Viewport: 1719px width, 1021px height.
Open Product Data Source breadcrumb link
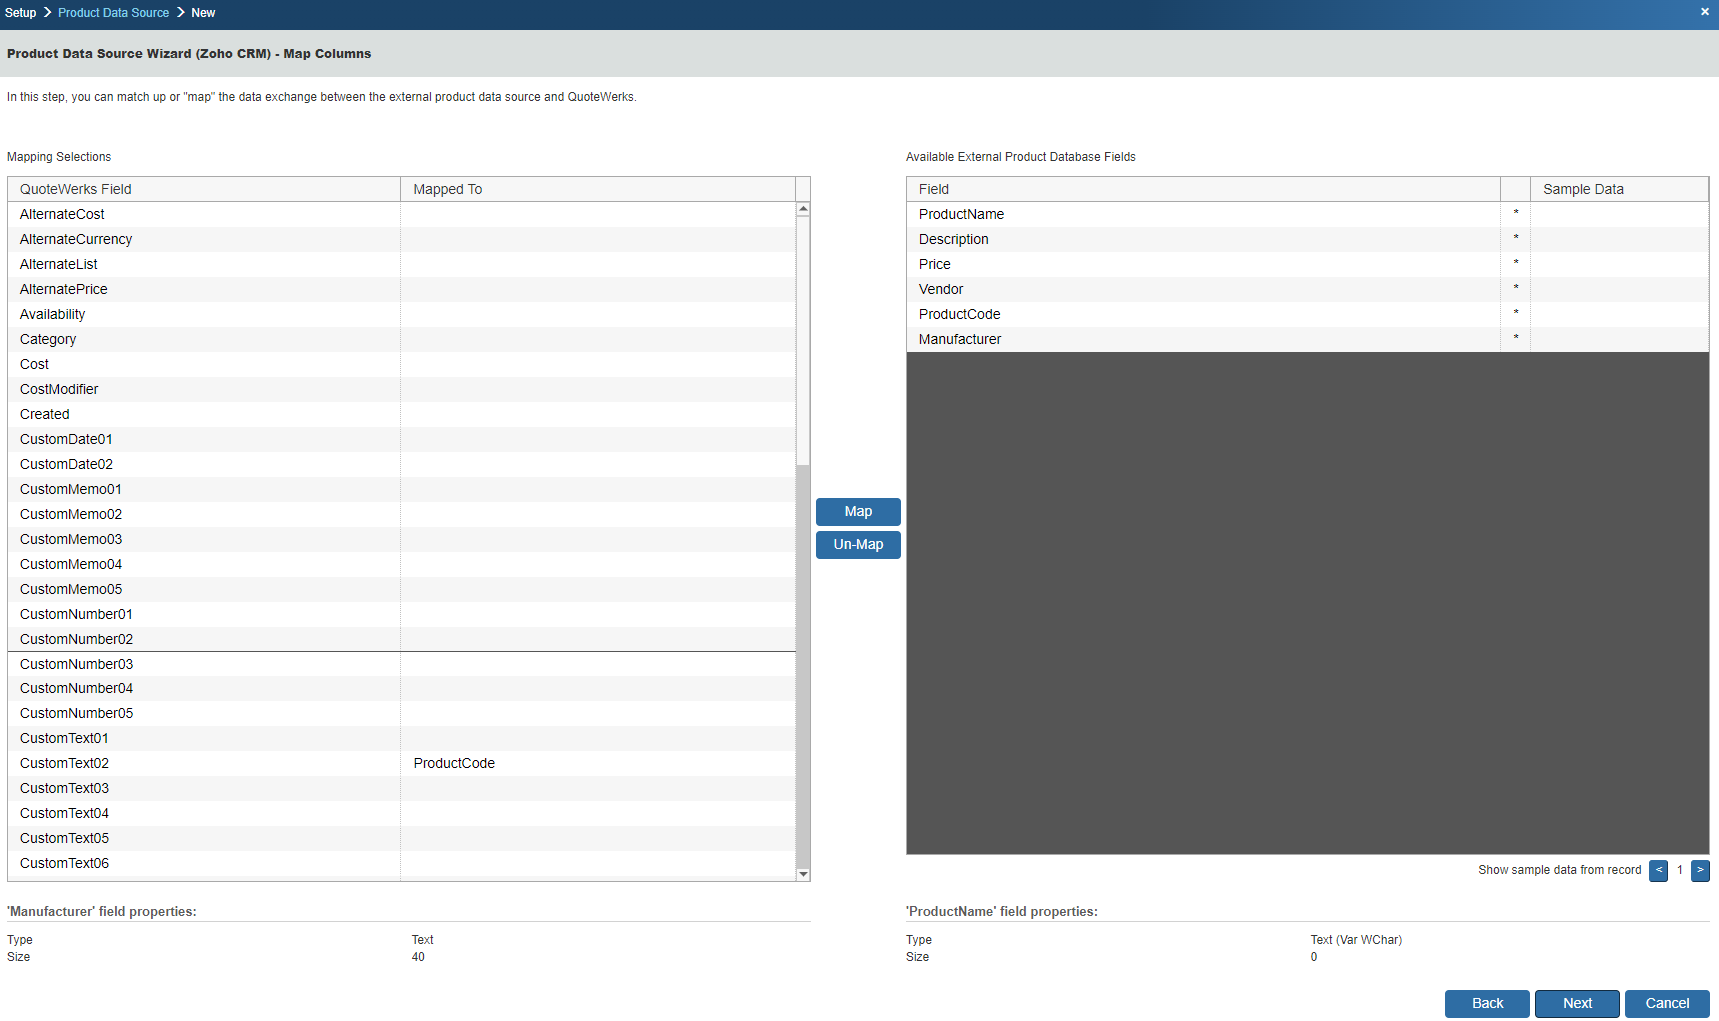(113, 13)
